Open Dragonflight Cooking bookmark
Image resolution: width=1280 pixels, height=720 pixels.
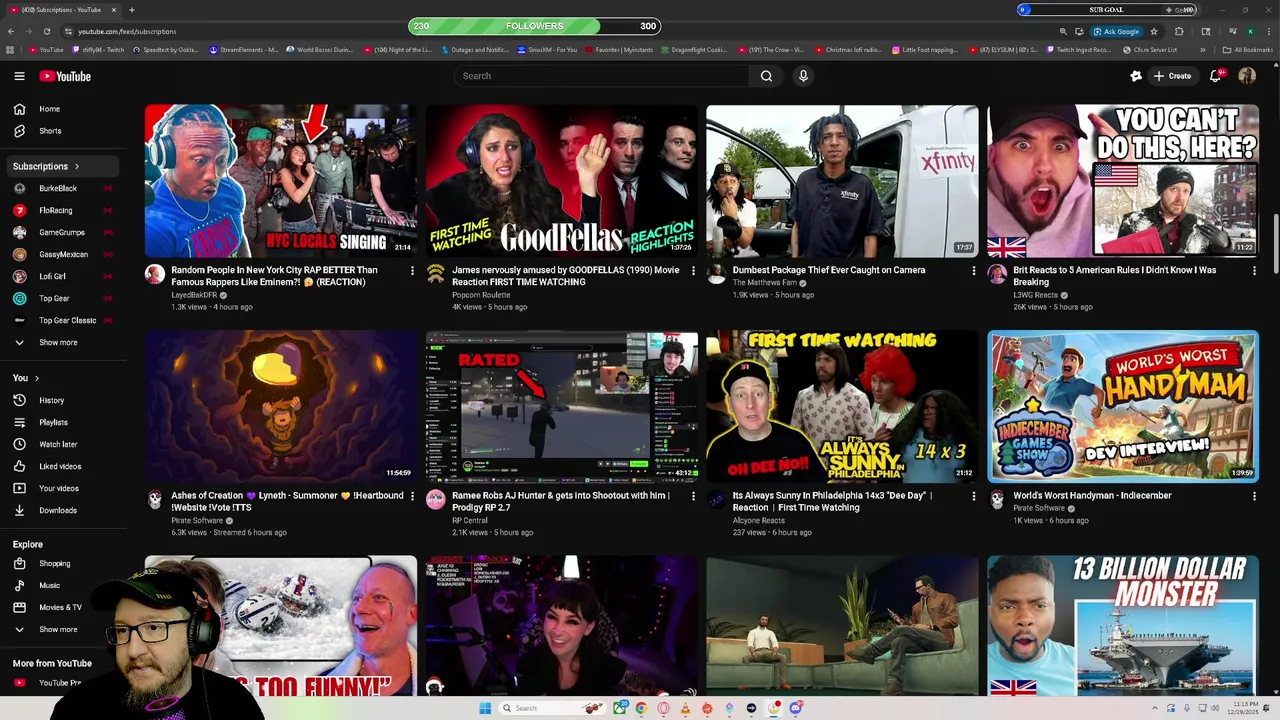(694, 49)
